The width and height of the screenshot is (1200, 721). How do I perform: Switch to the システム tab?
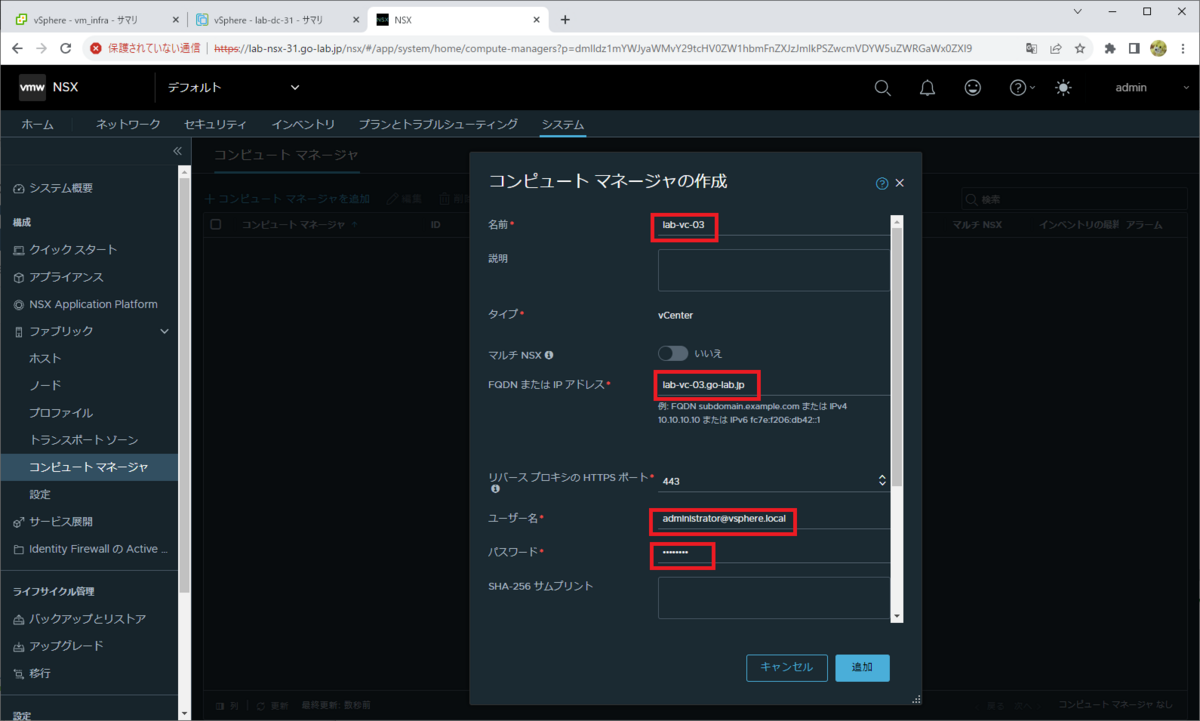click(563, 124)
